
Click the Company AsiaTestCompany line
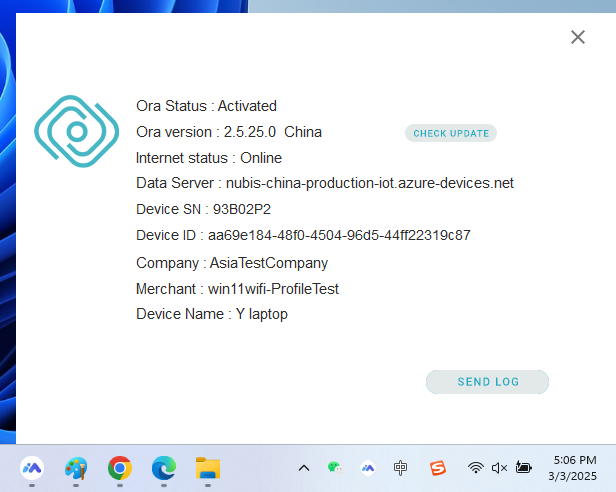click(x=232, y=263)
